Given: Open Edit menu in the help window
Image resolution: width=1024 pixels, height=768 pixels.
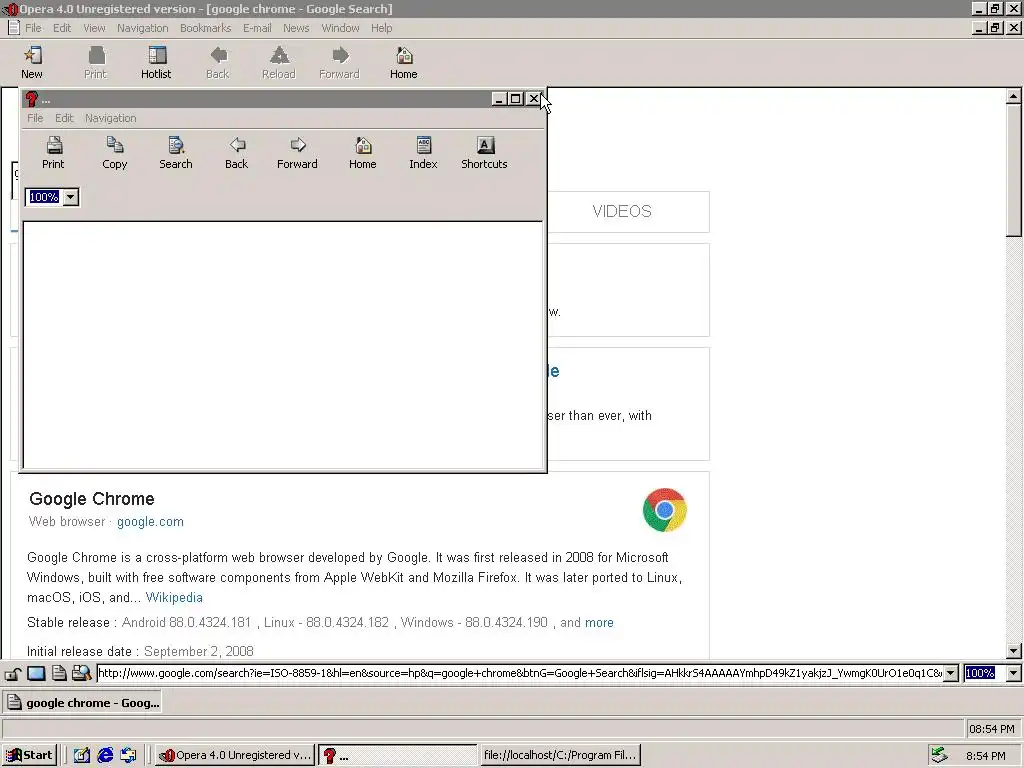Looking at the screenshot, I should pyautogui.click(x=64, y=118).
